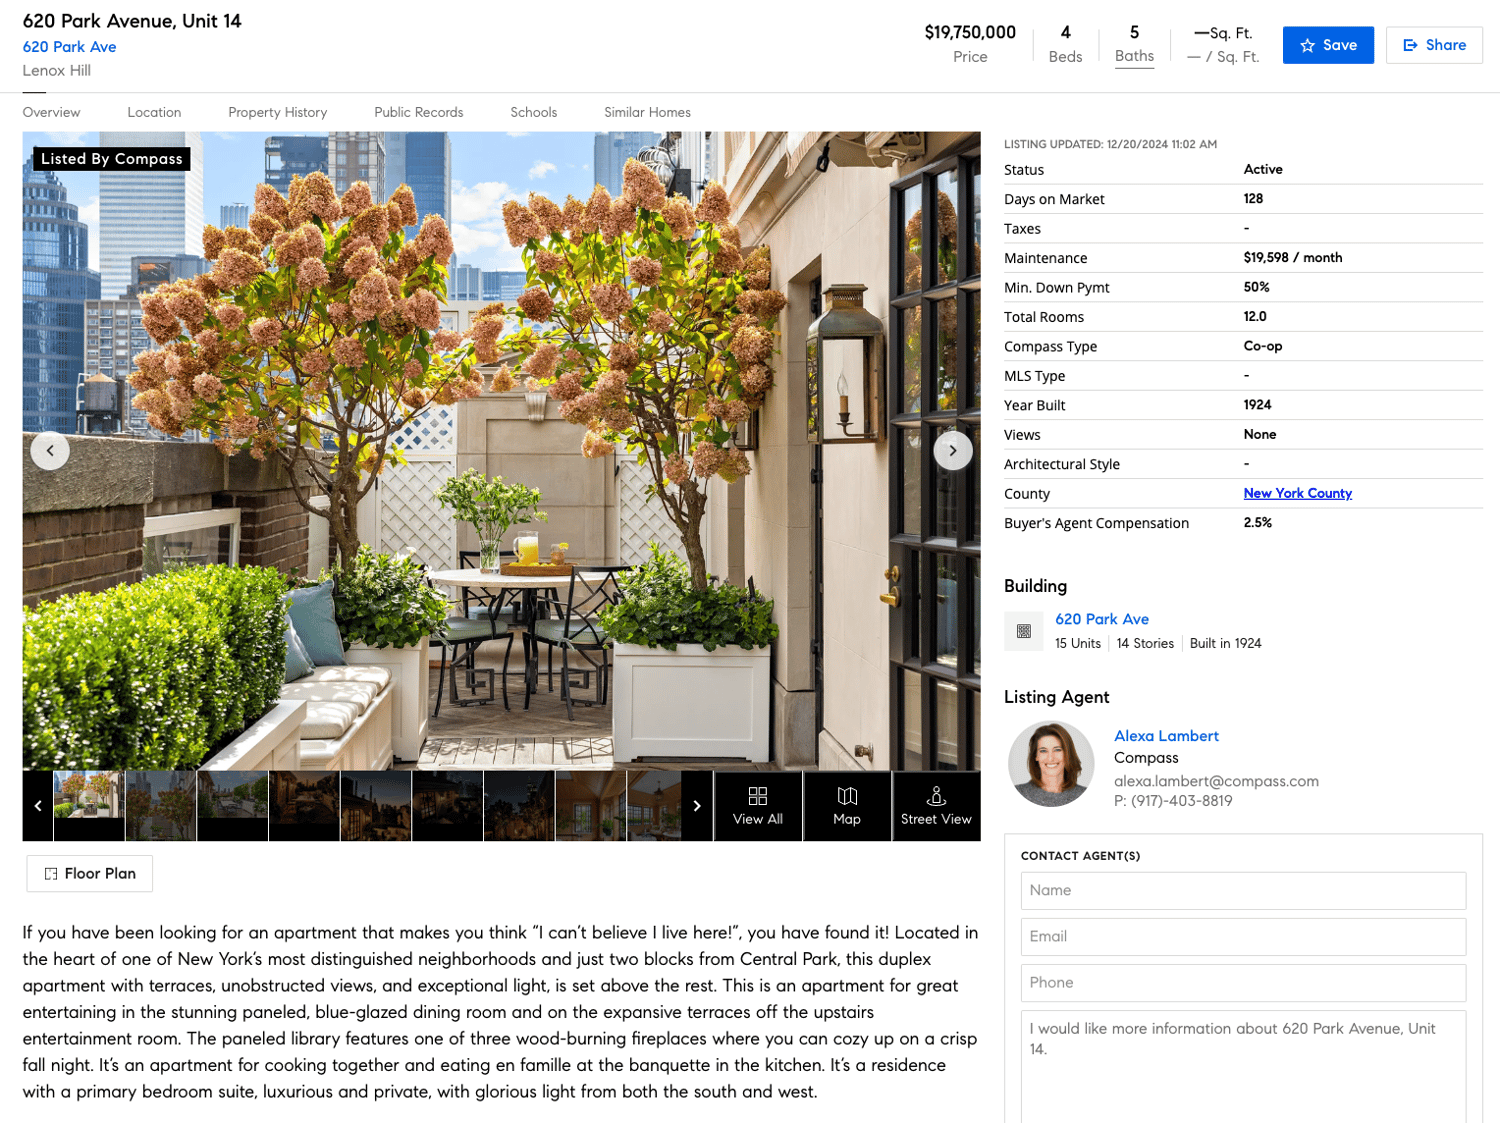Click the Phone input field
This screenshot has width=1500, height=1123.
tap(1242, 983)
